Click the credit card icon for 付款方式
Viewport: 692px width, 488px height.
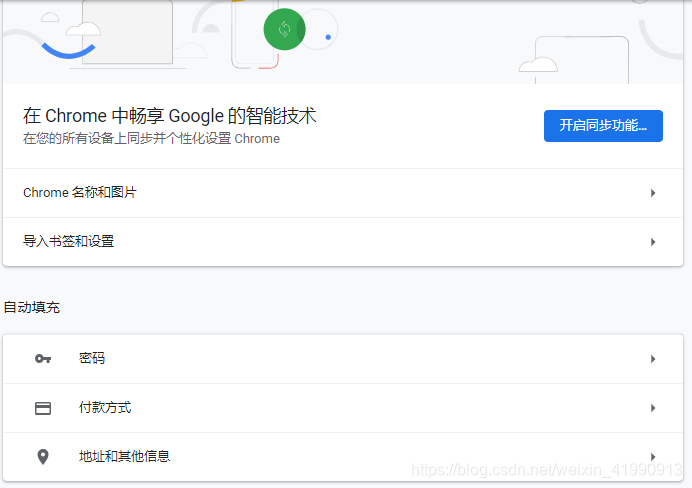click(x=43, y=408)
